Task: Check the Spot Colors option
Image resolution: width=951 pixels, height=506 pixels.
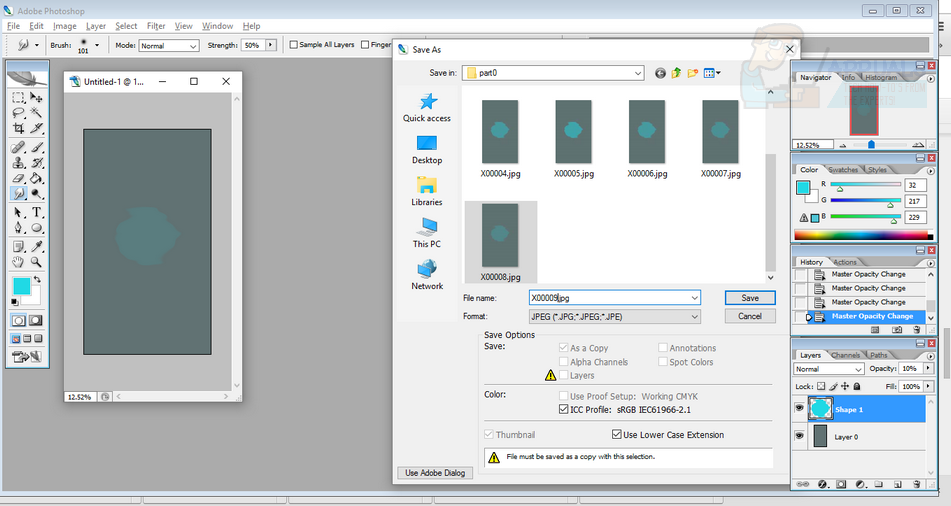Action: tap(662, 362)
